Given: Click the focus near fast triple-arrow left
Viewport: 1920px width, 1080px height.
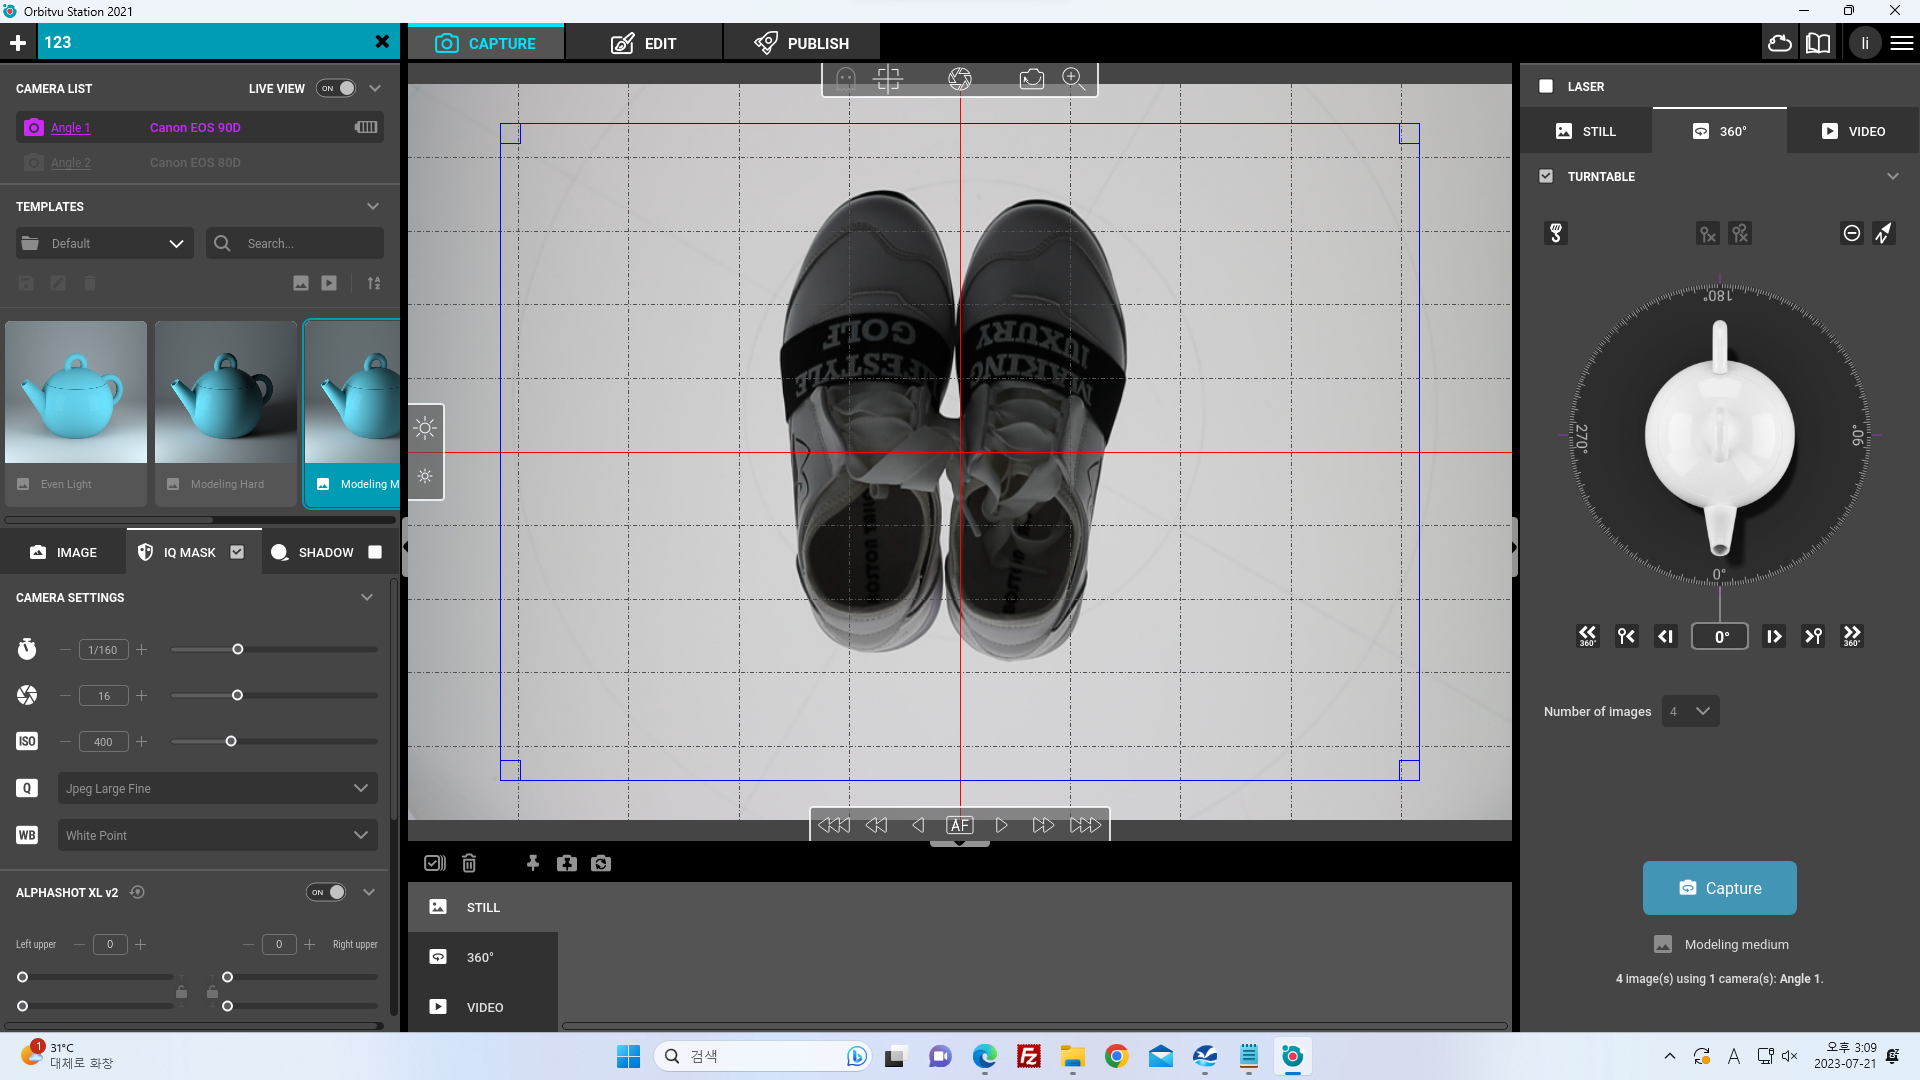Looking at the screenshot, I should click(834, 825).
